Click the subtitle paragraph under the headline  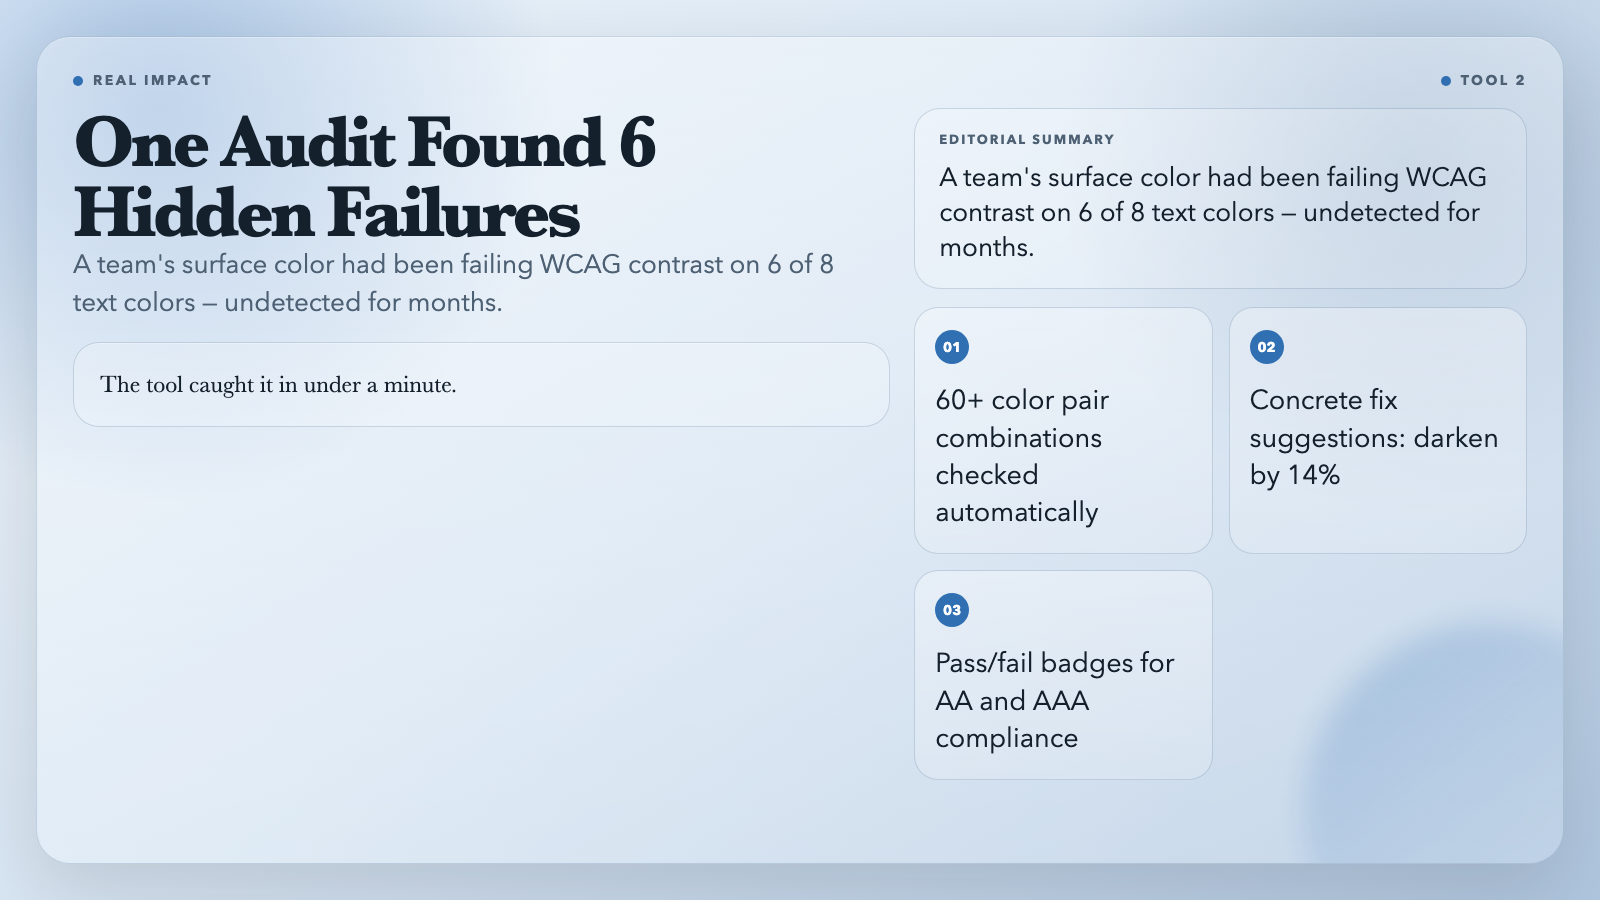[453, 283]
